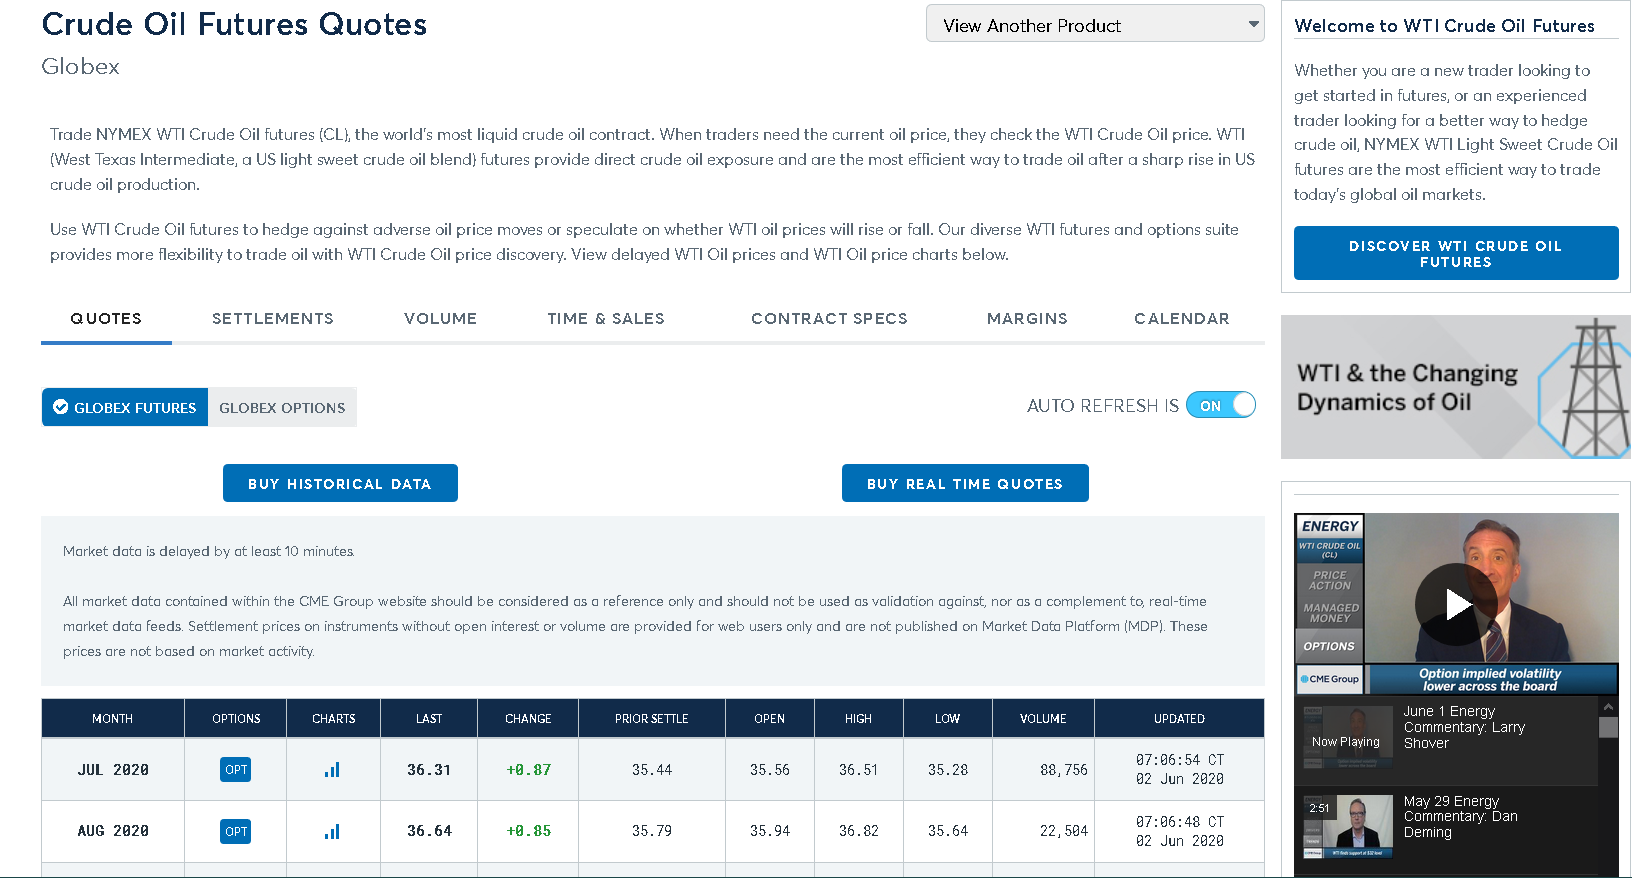Select the Globex Options option

[282, 407]
